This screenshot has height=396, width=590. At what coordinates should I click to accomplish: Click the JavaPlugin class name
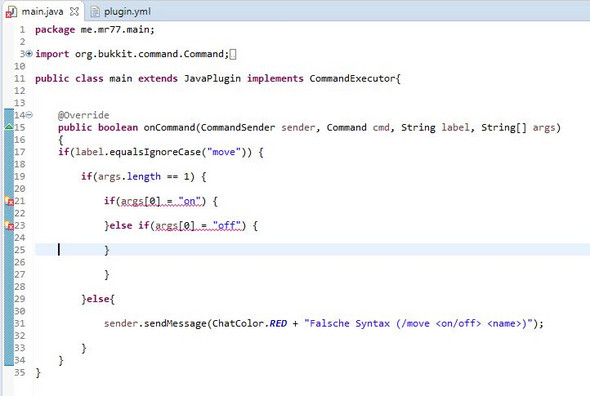pyautogui.click(x=212, y=79)
